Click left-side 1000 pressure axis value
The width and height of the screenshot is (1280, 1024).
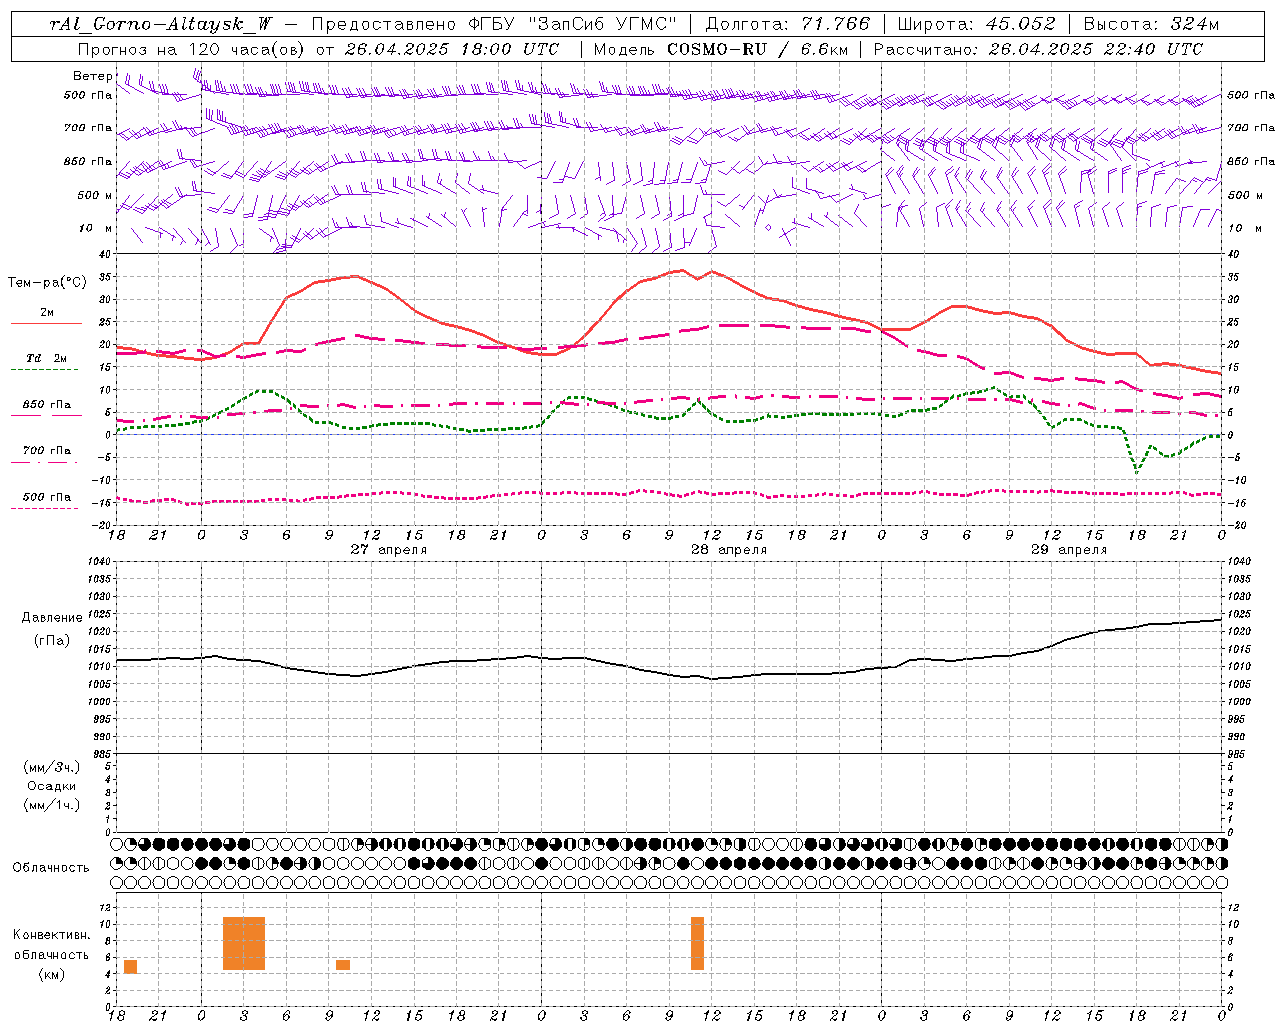[x=102, y=702]
